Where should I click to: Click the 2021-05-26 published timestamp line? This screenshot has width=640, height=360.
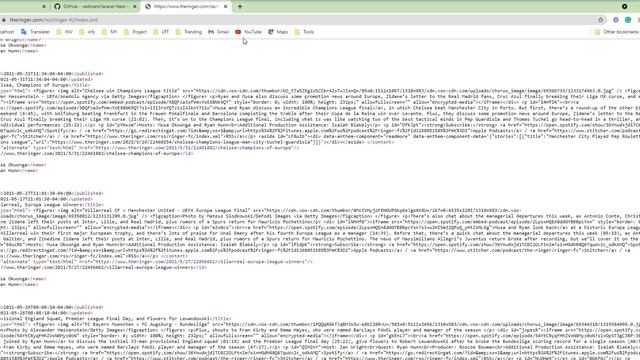(52, 307)
